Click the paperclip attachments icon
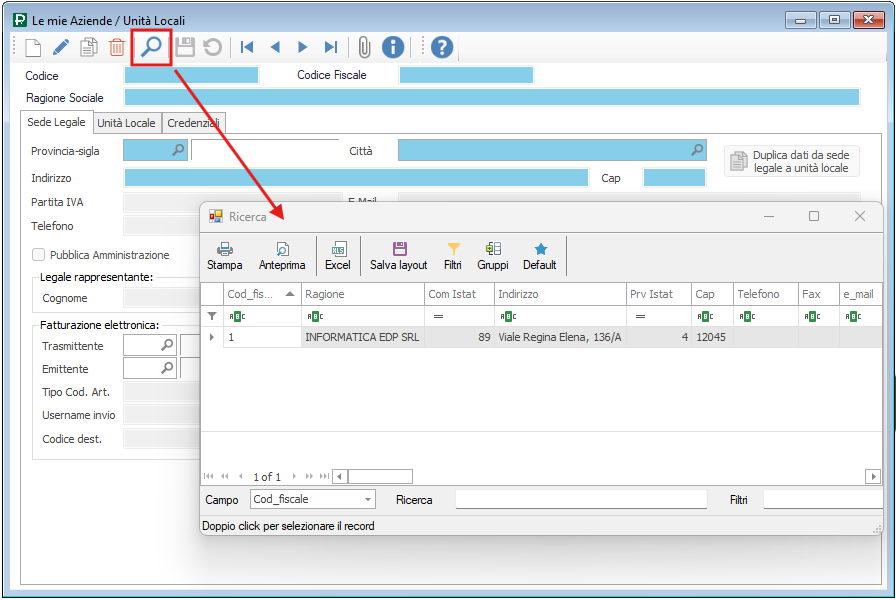Viewport: 896px width, 600px height. (x=364, y=47)
